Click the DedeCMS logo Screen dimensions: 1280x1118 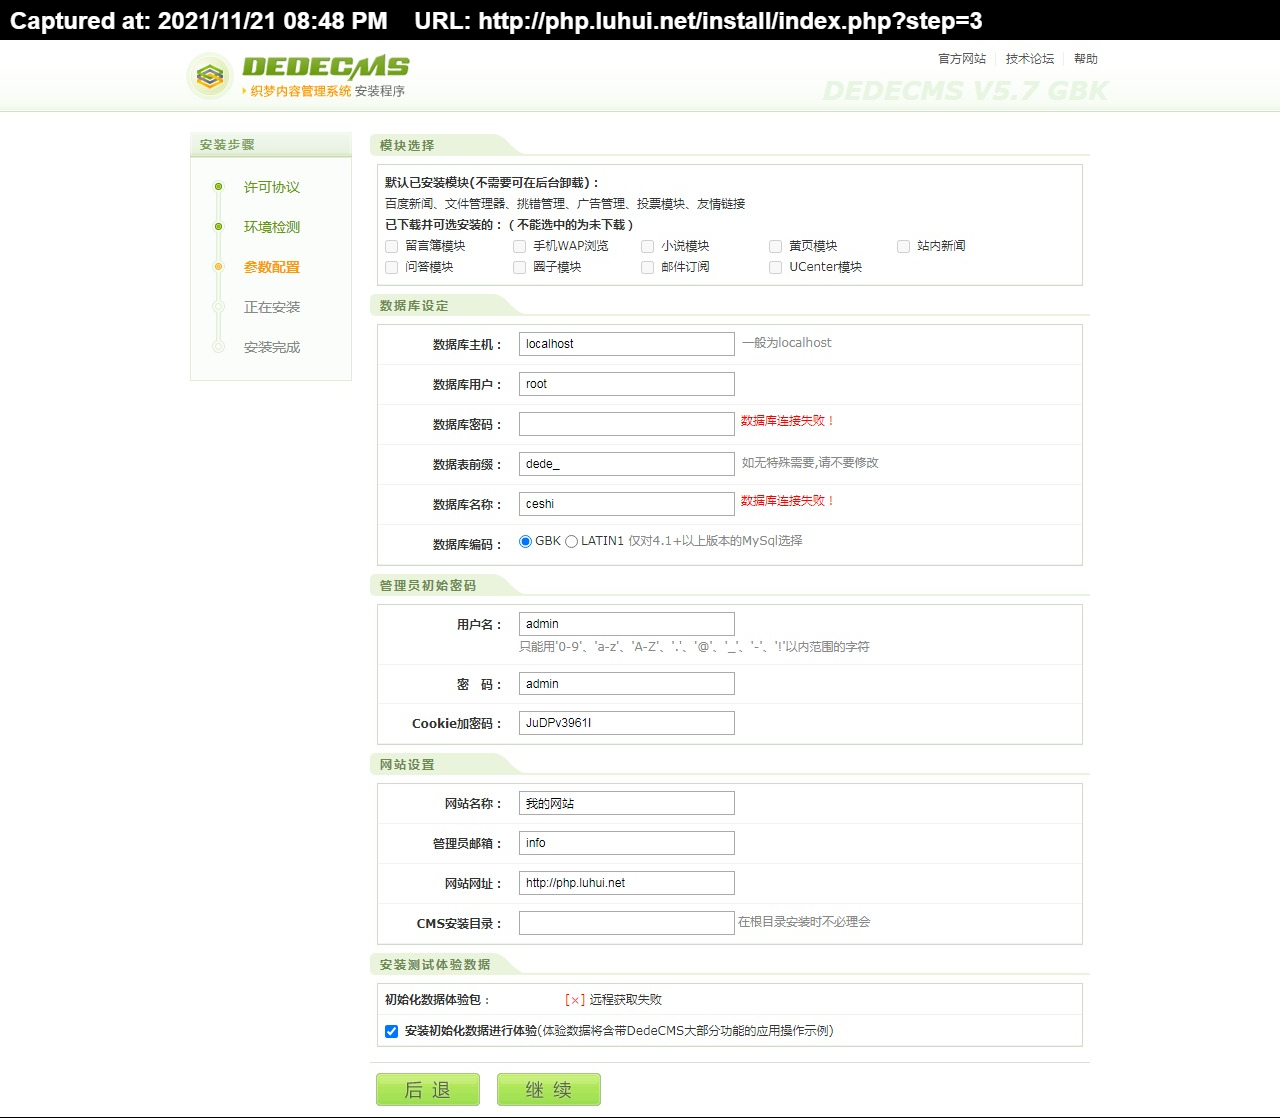coord(298,75)
